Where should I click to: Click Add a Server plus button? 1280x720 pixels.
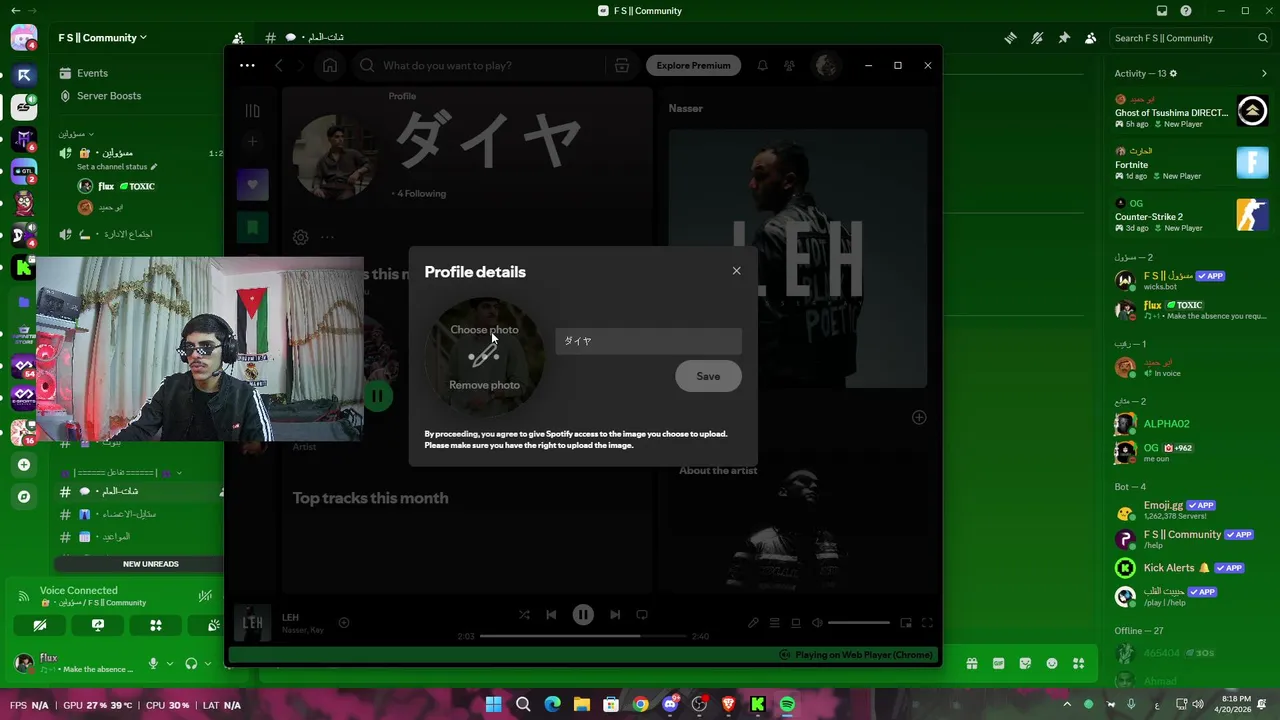click(x=24, y=464)
